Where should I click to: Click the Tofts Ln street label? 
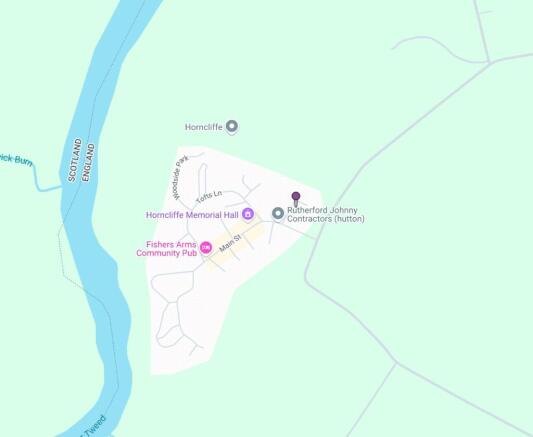click(x=209, y=196)
